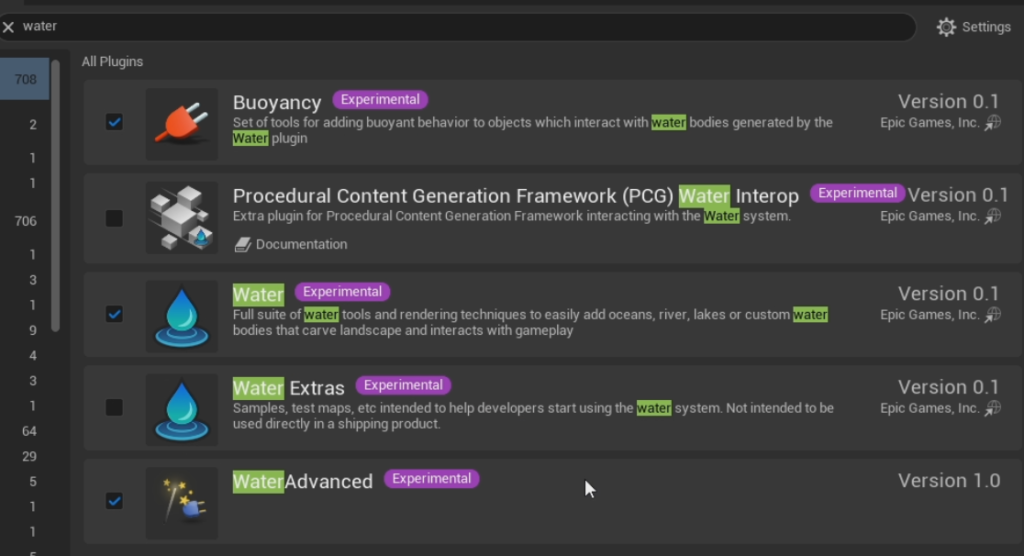
Task: Click Epic Games, Inc. in Water Extras row
Action: pos(930,408)
